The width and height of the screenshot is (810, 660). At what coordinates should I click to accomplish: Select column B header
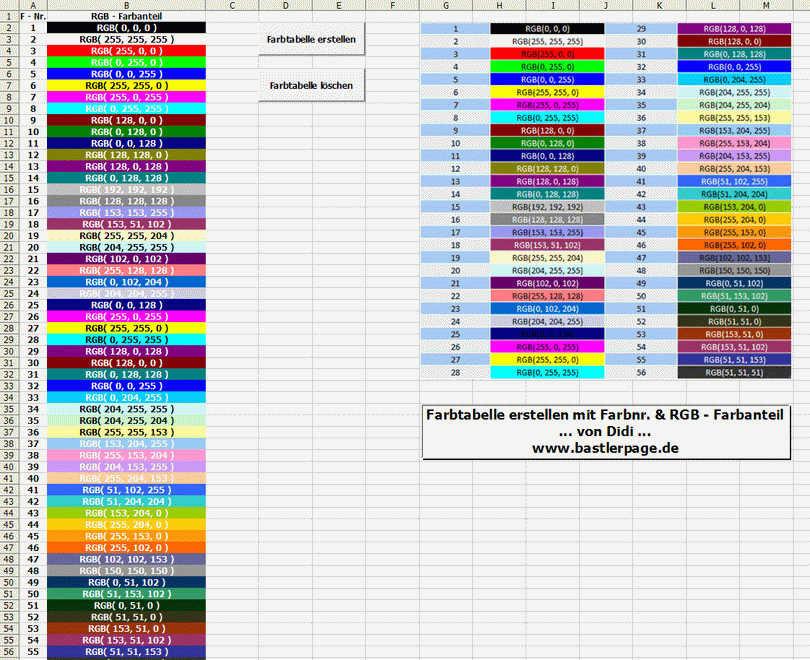click(127, 5)
